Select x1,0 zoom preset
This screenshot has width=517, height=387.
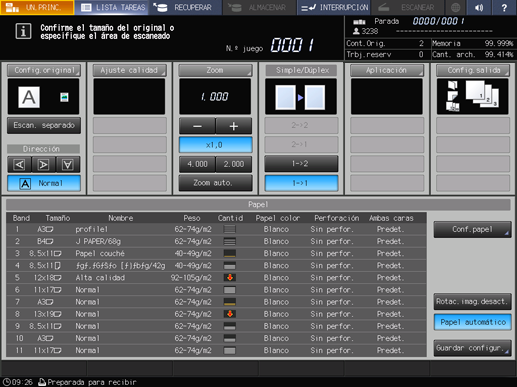click(x=215, y=145)
